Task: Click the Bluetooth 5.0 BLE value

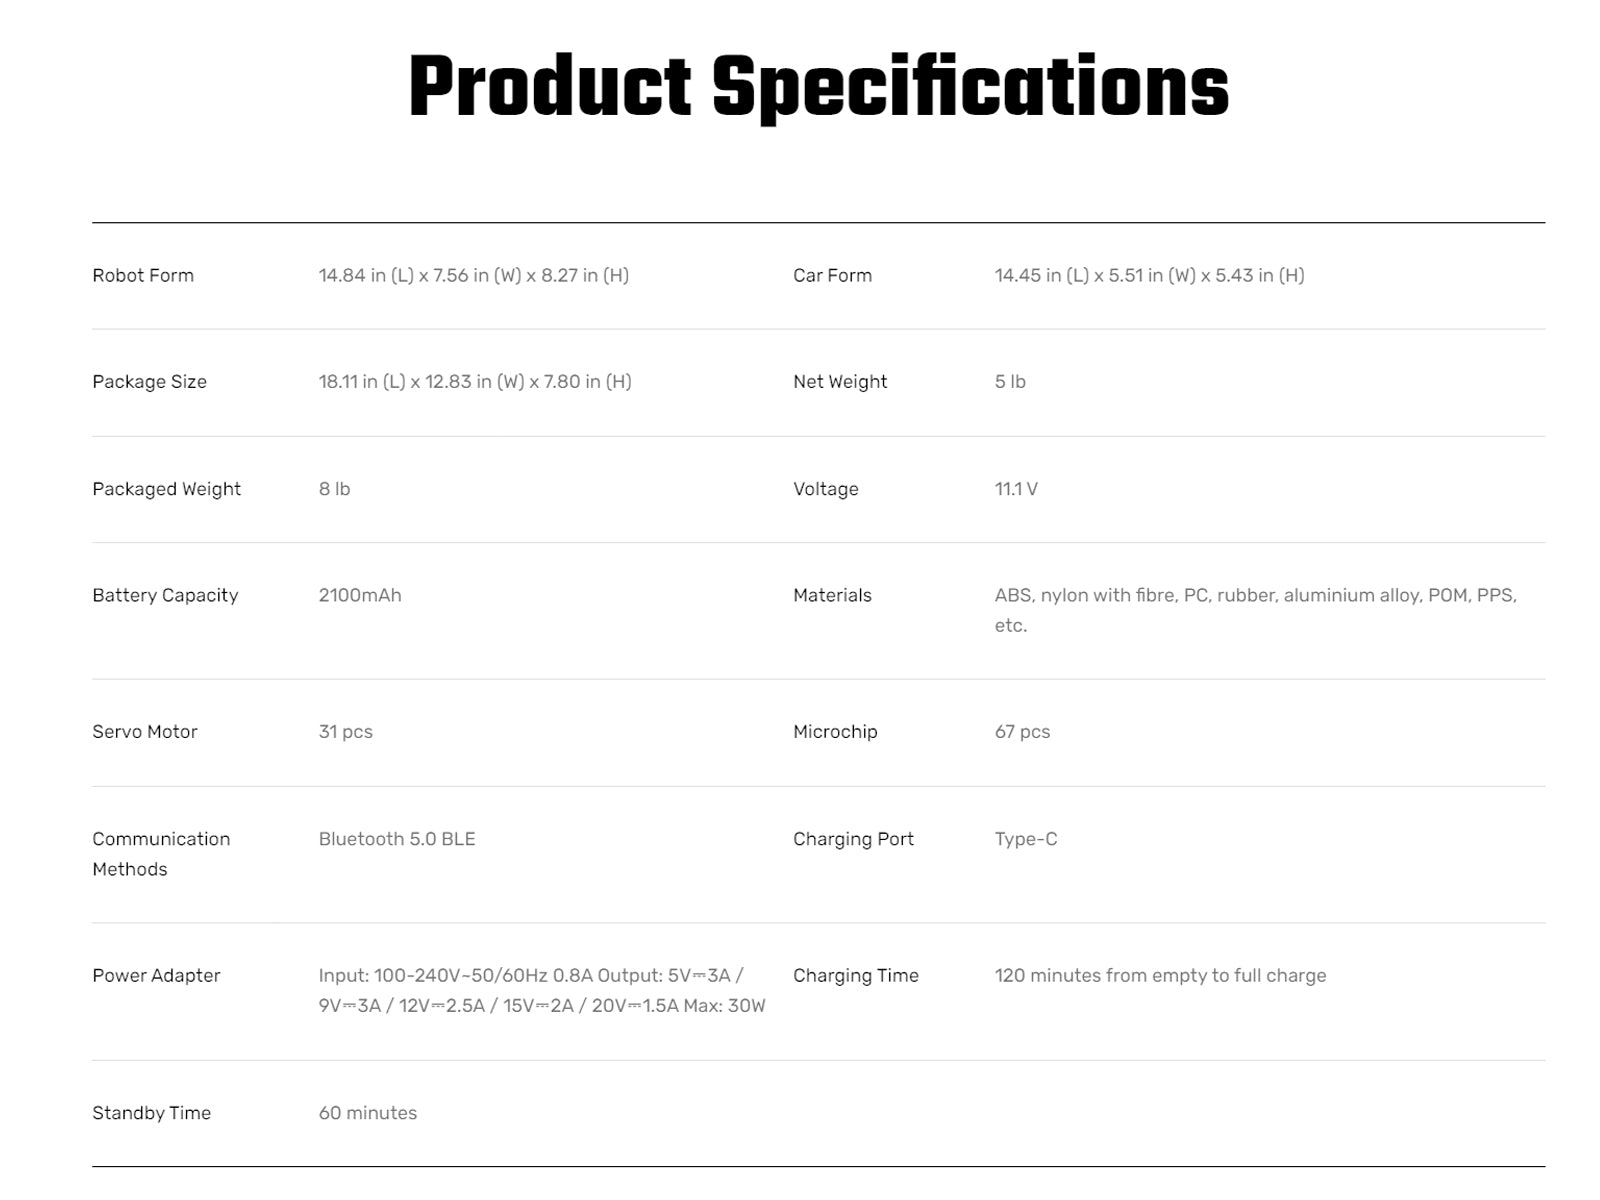Action: [x=397, y=839]
